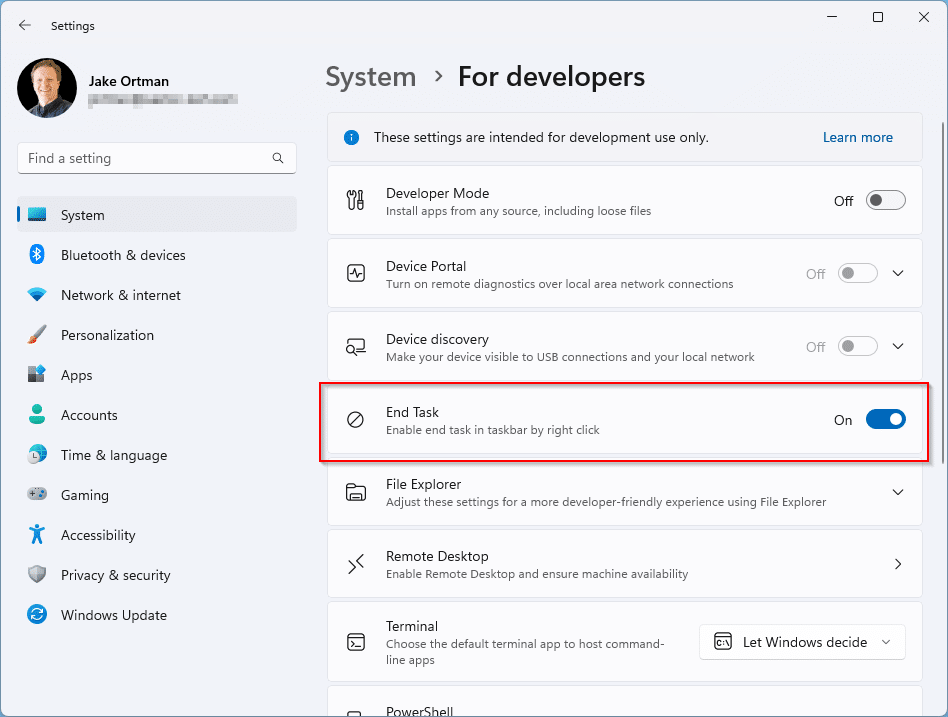Click the Network wifi icon in sidebar

pyautogui.click(x=37, y=295)
